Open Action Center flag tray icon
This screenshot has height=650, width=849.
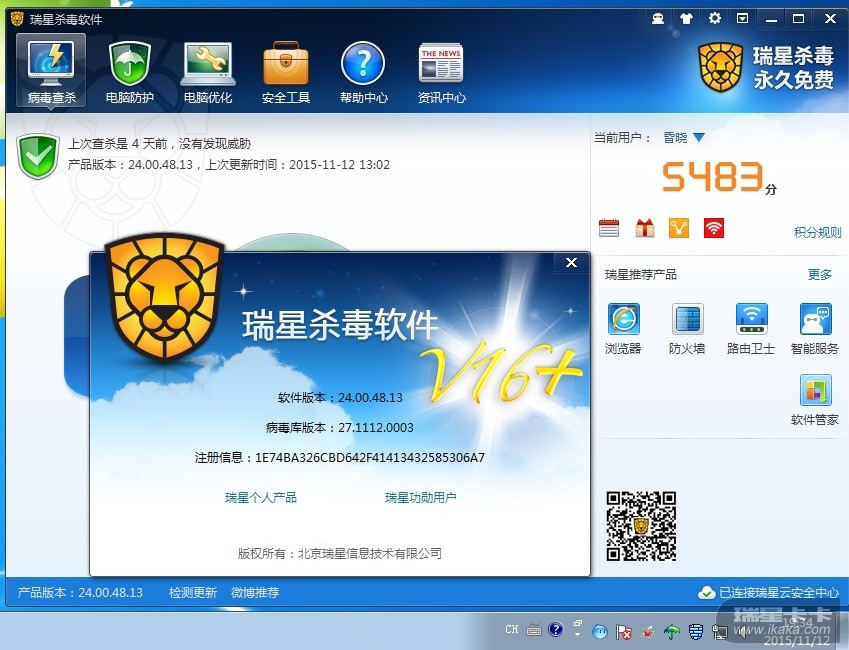(x=624, y=632)
